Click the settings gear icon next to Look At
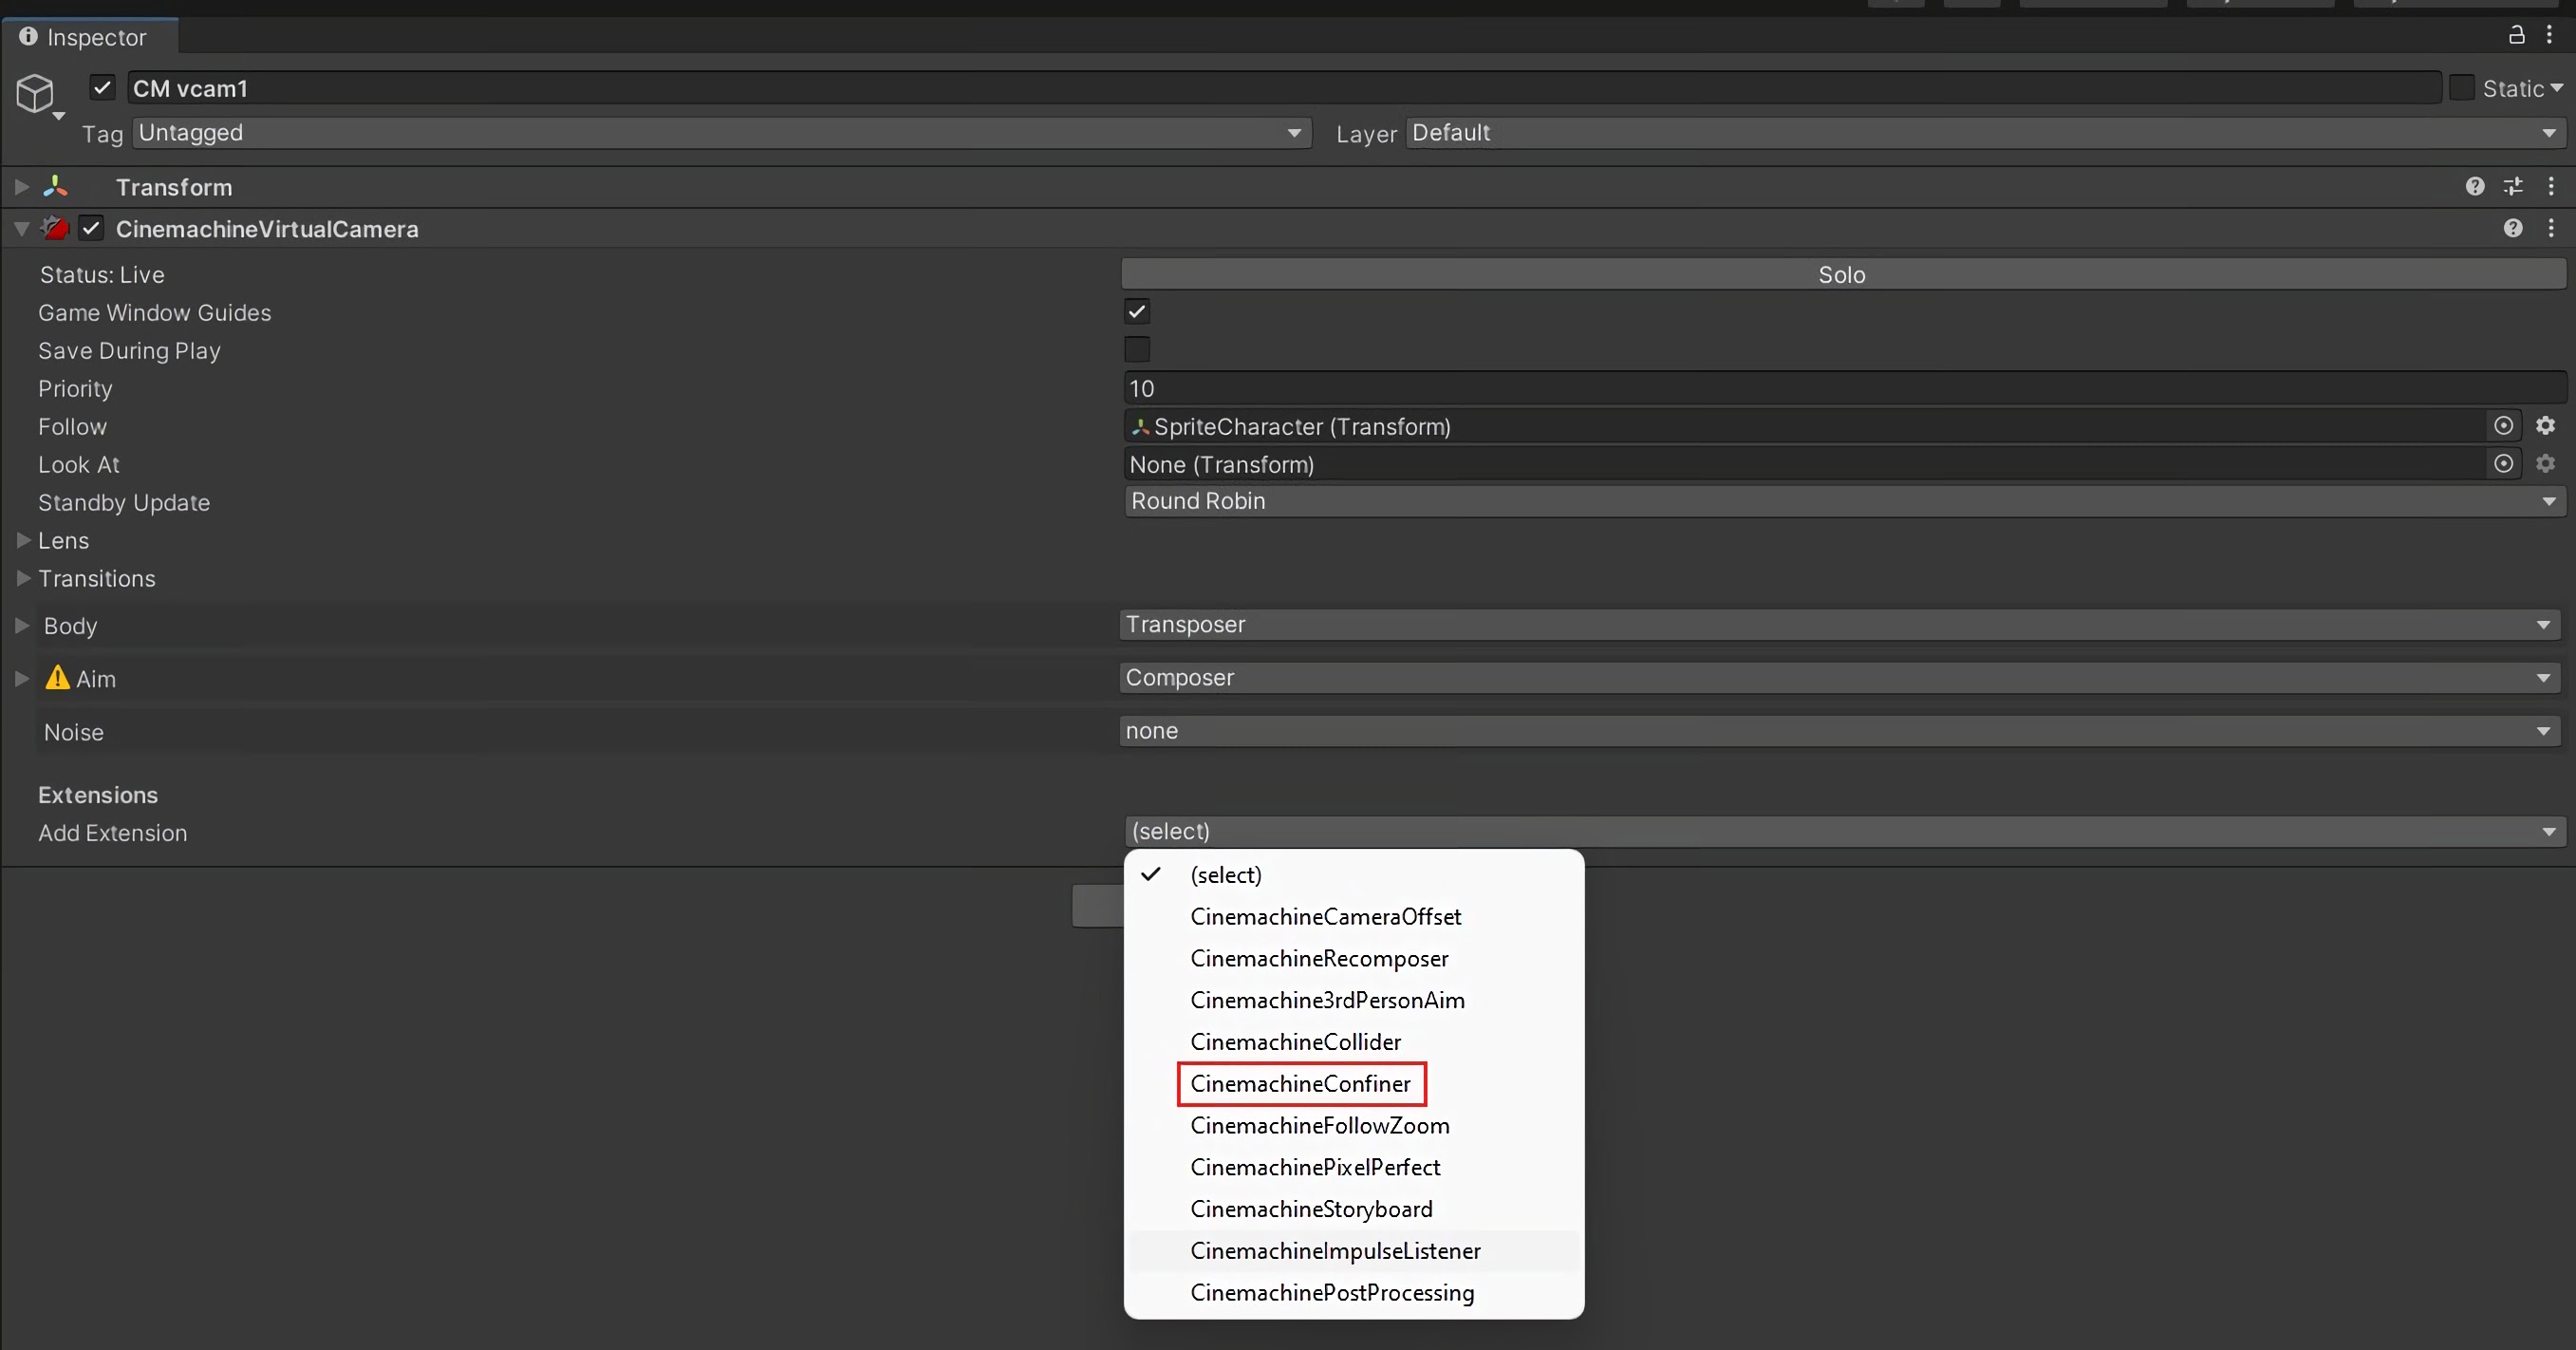The height and width of the screenshot is (1350, 2576). coord(2552,463)
